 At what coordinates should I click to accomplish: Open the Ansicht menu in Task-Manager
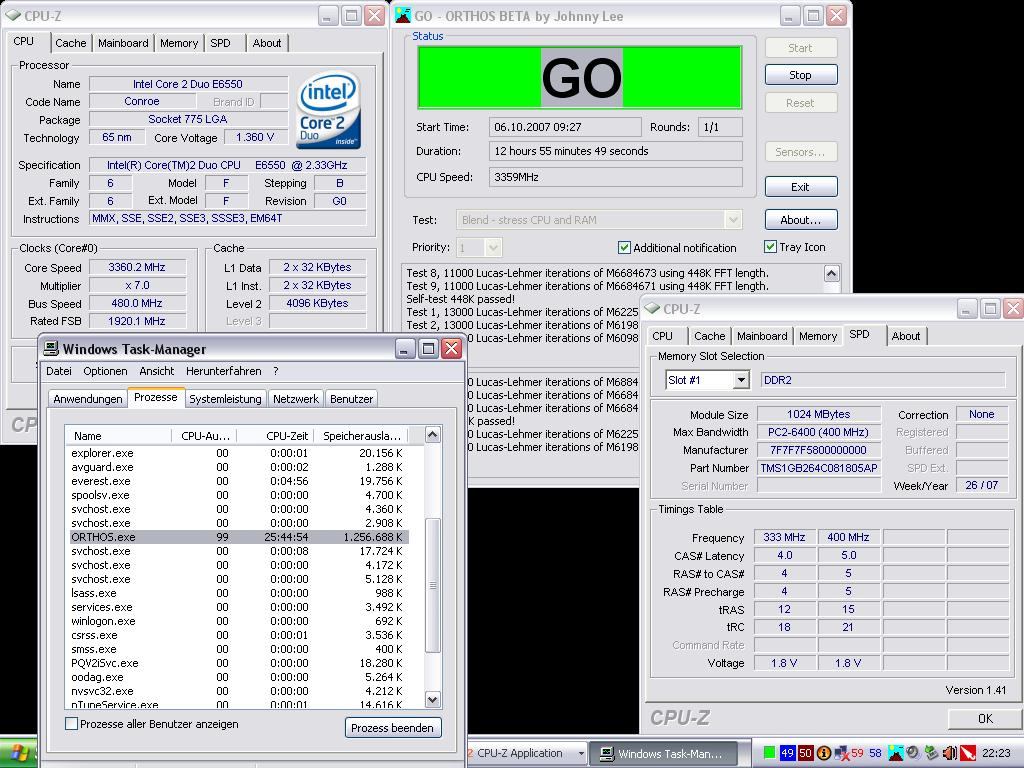157,371
